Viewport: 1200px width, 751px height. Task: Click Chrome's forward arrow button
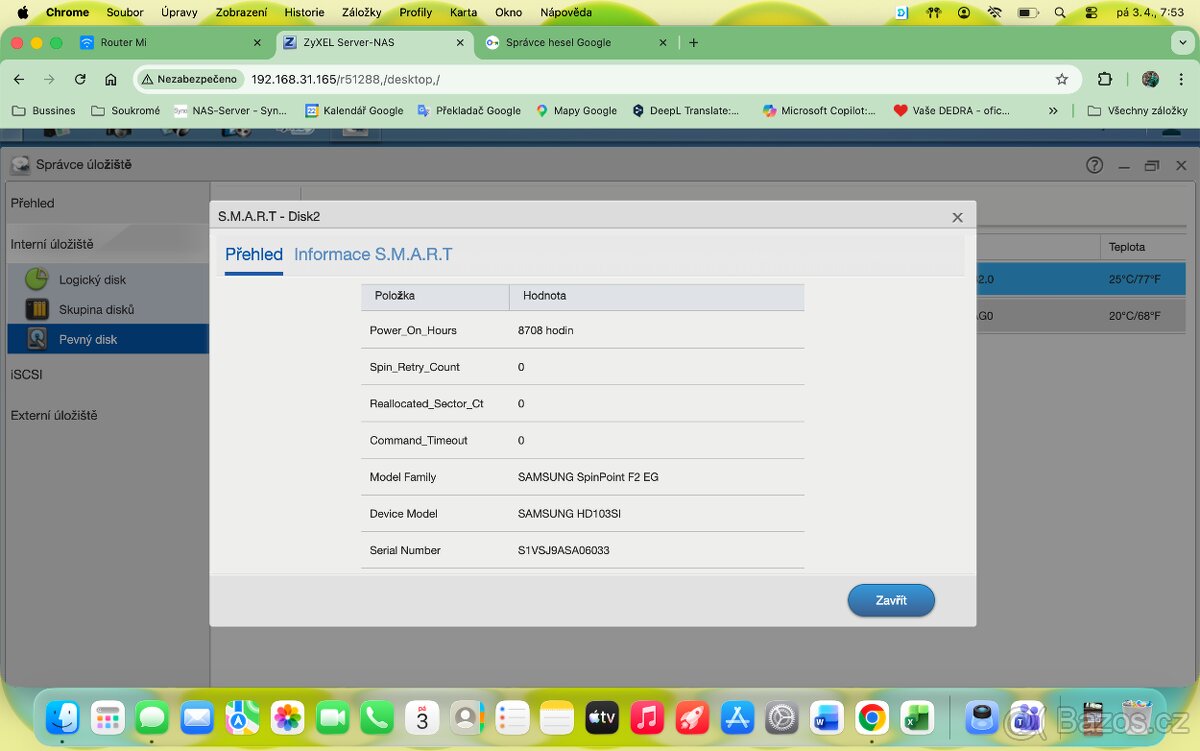(x=49, y=79)
